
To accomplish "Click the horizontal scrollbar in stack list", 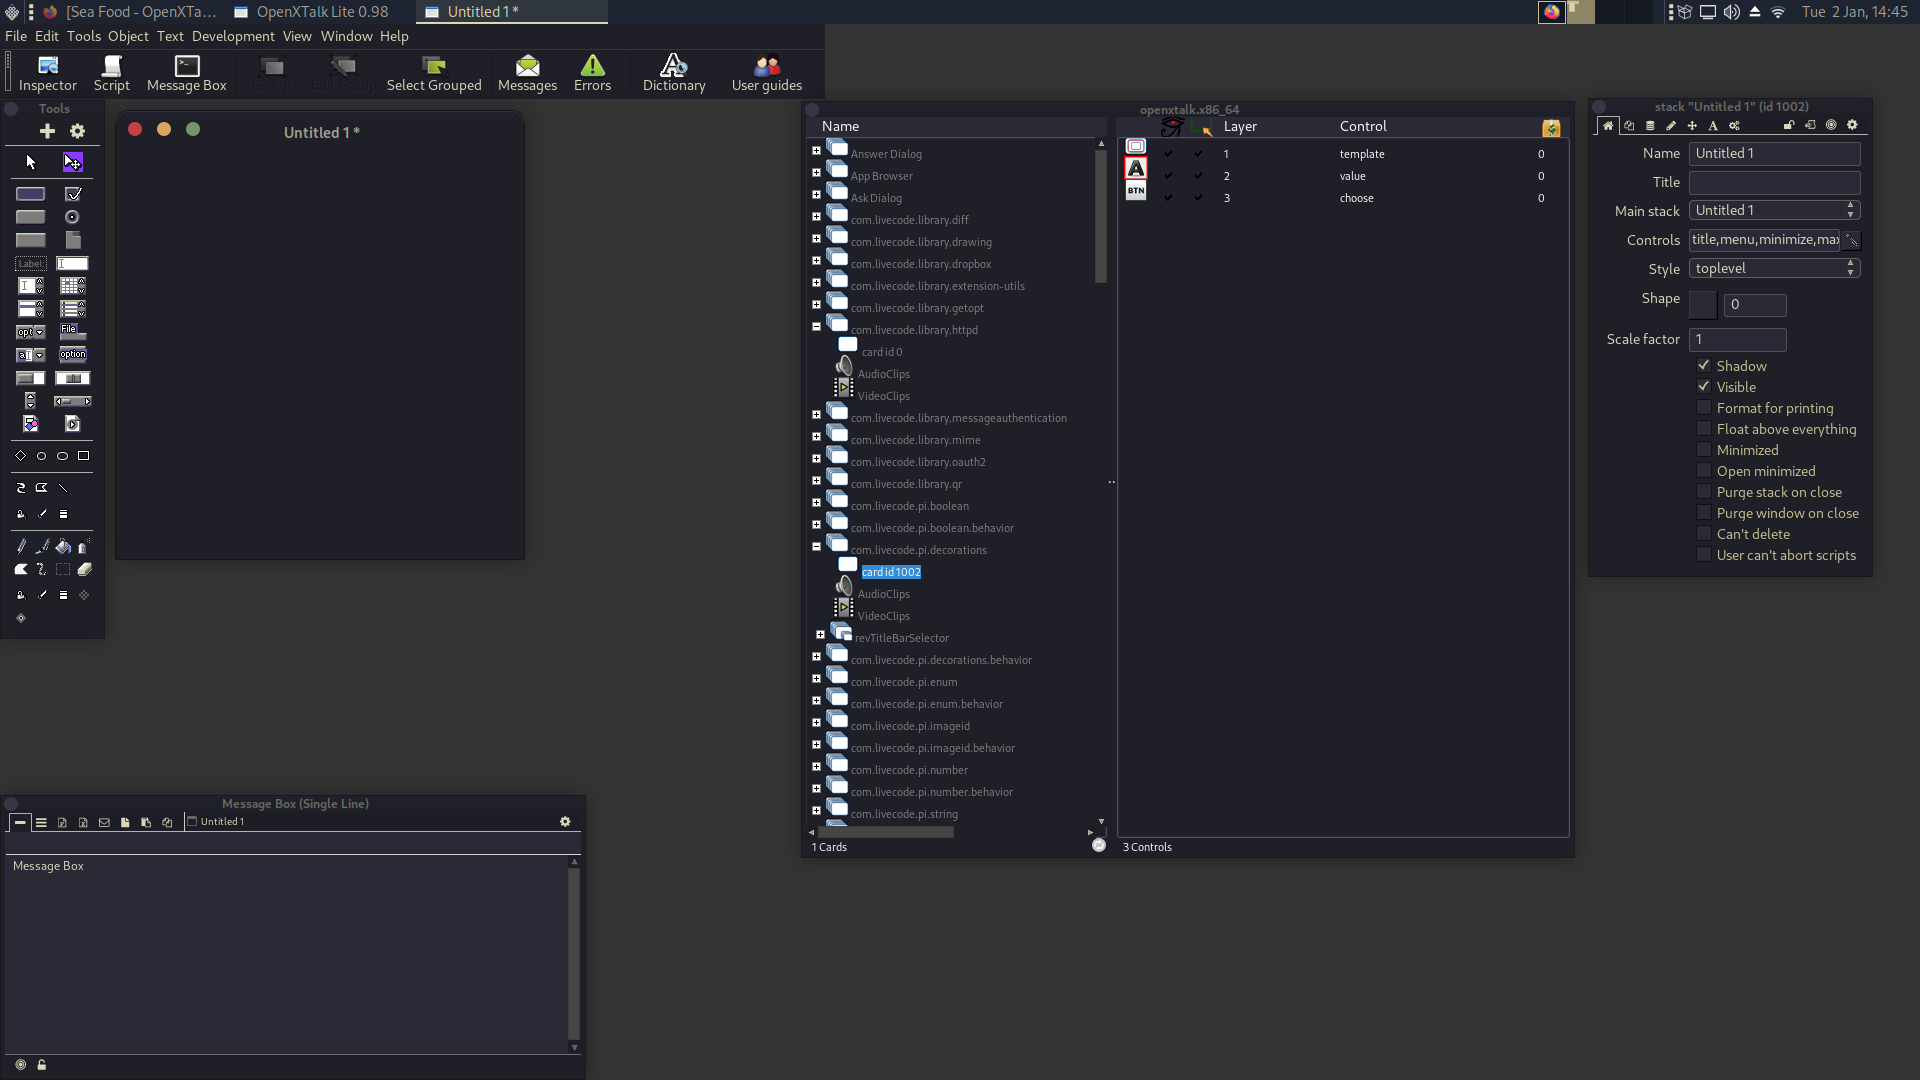I will 886,832.
